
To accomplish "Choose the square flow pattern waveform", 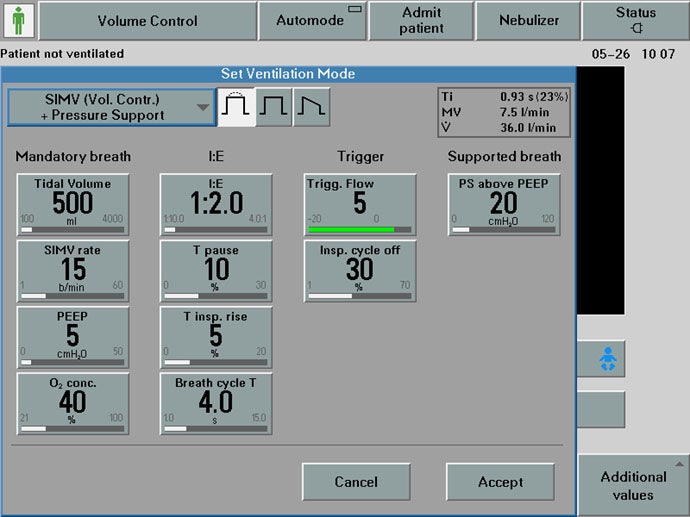I will pos(274,107).
